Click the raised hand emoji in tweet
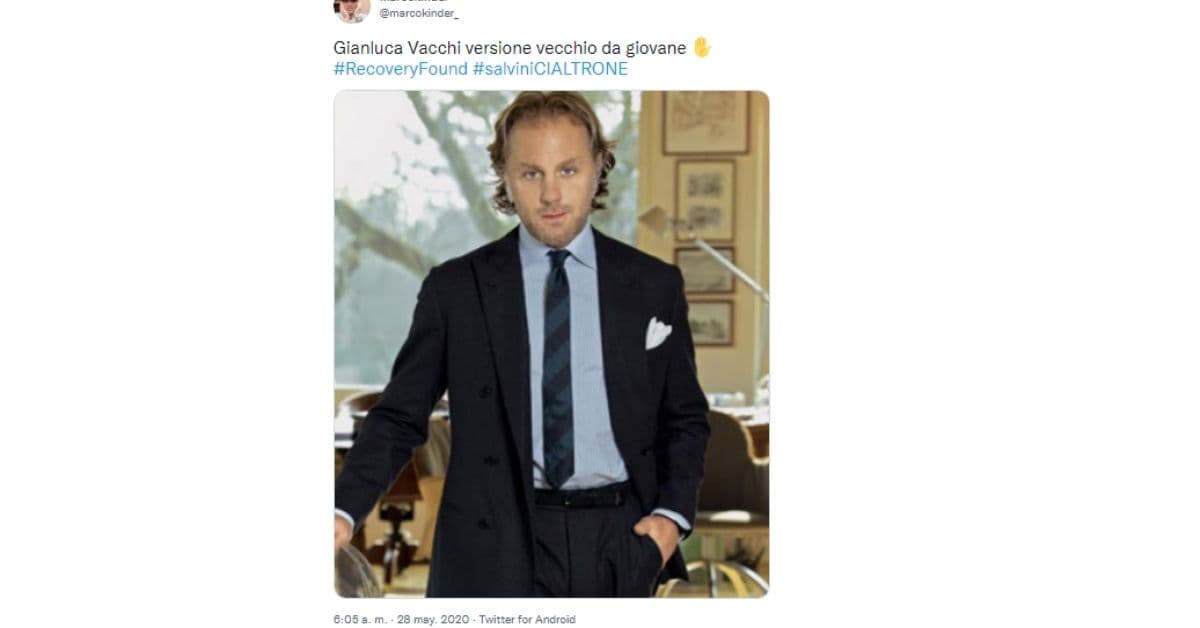This screenshot has width=1200, height=628. [x=702, y=48]
